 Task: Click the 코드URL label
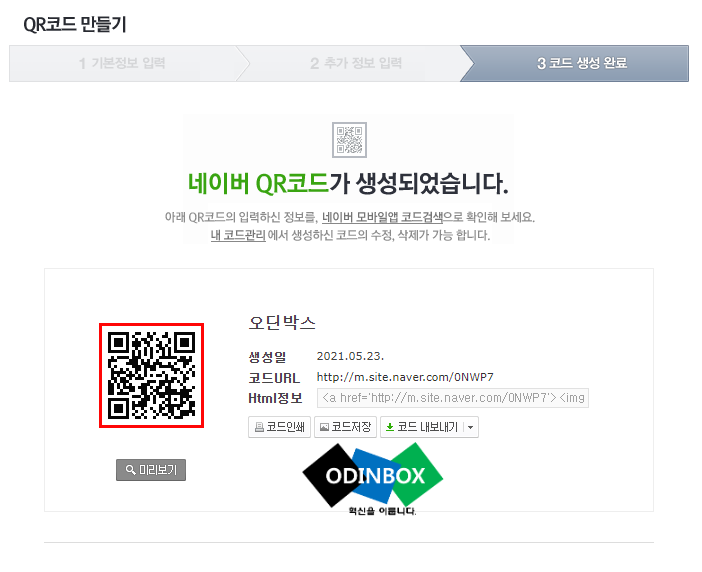[x=274, y=378]
